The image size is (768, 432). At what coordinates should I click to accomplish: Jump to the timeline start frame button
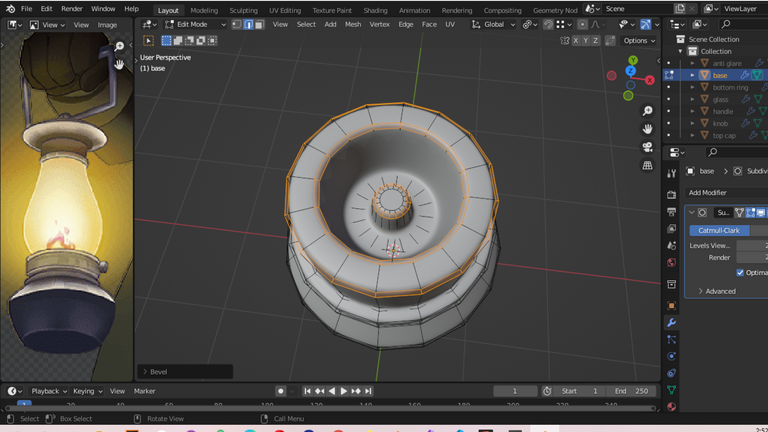307,391
